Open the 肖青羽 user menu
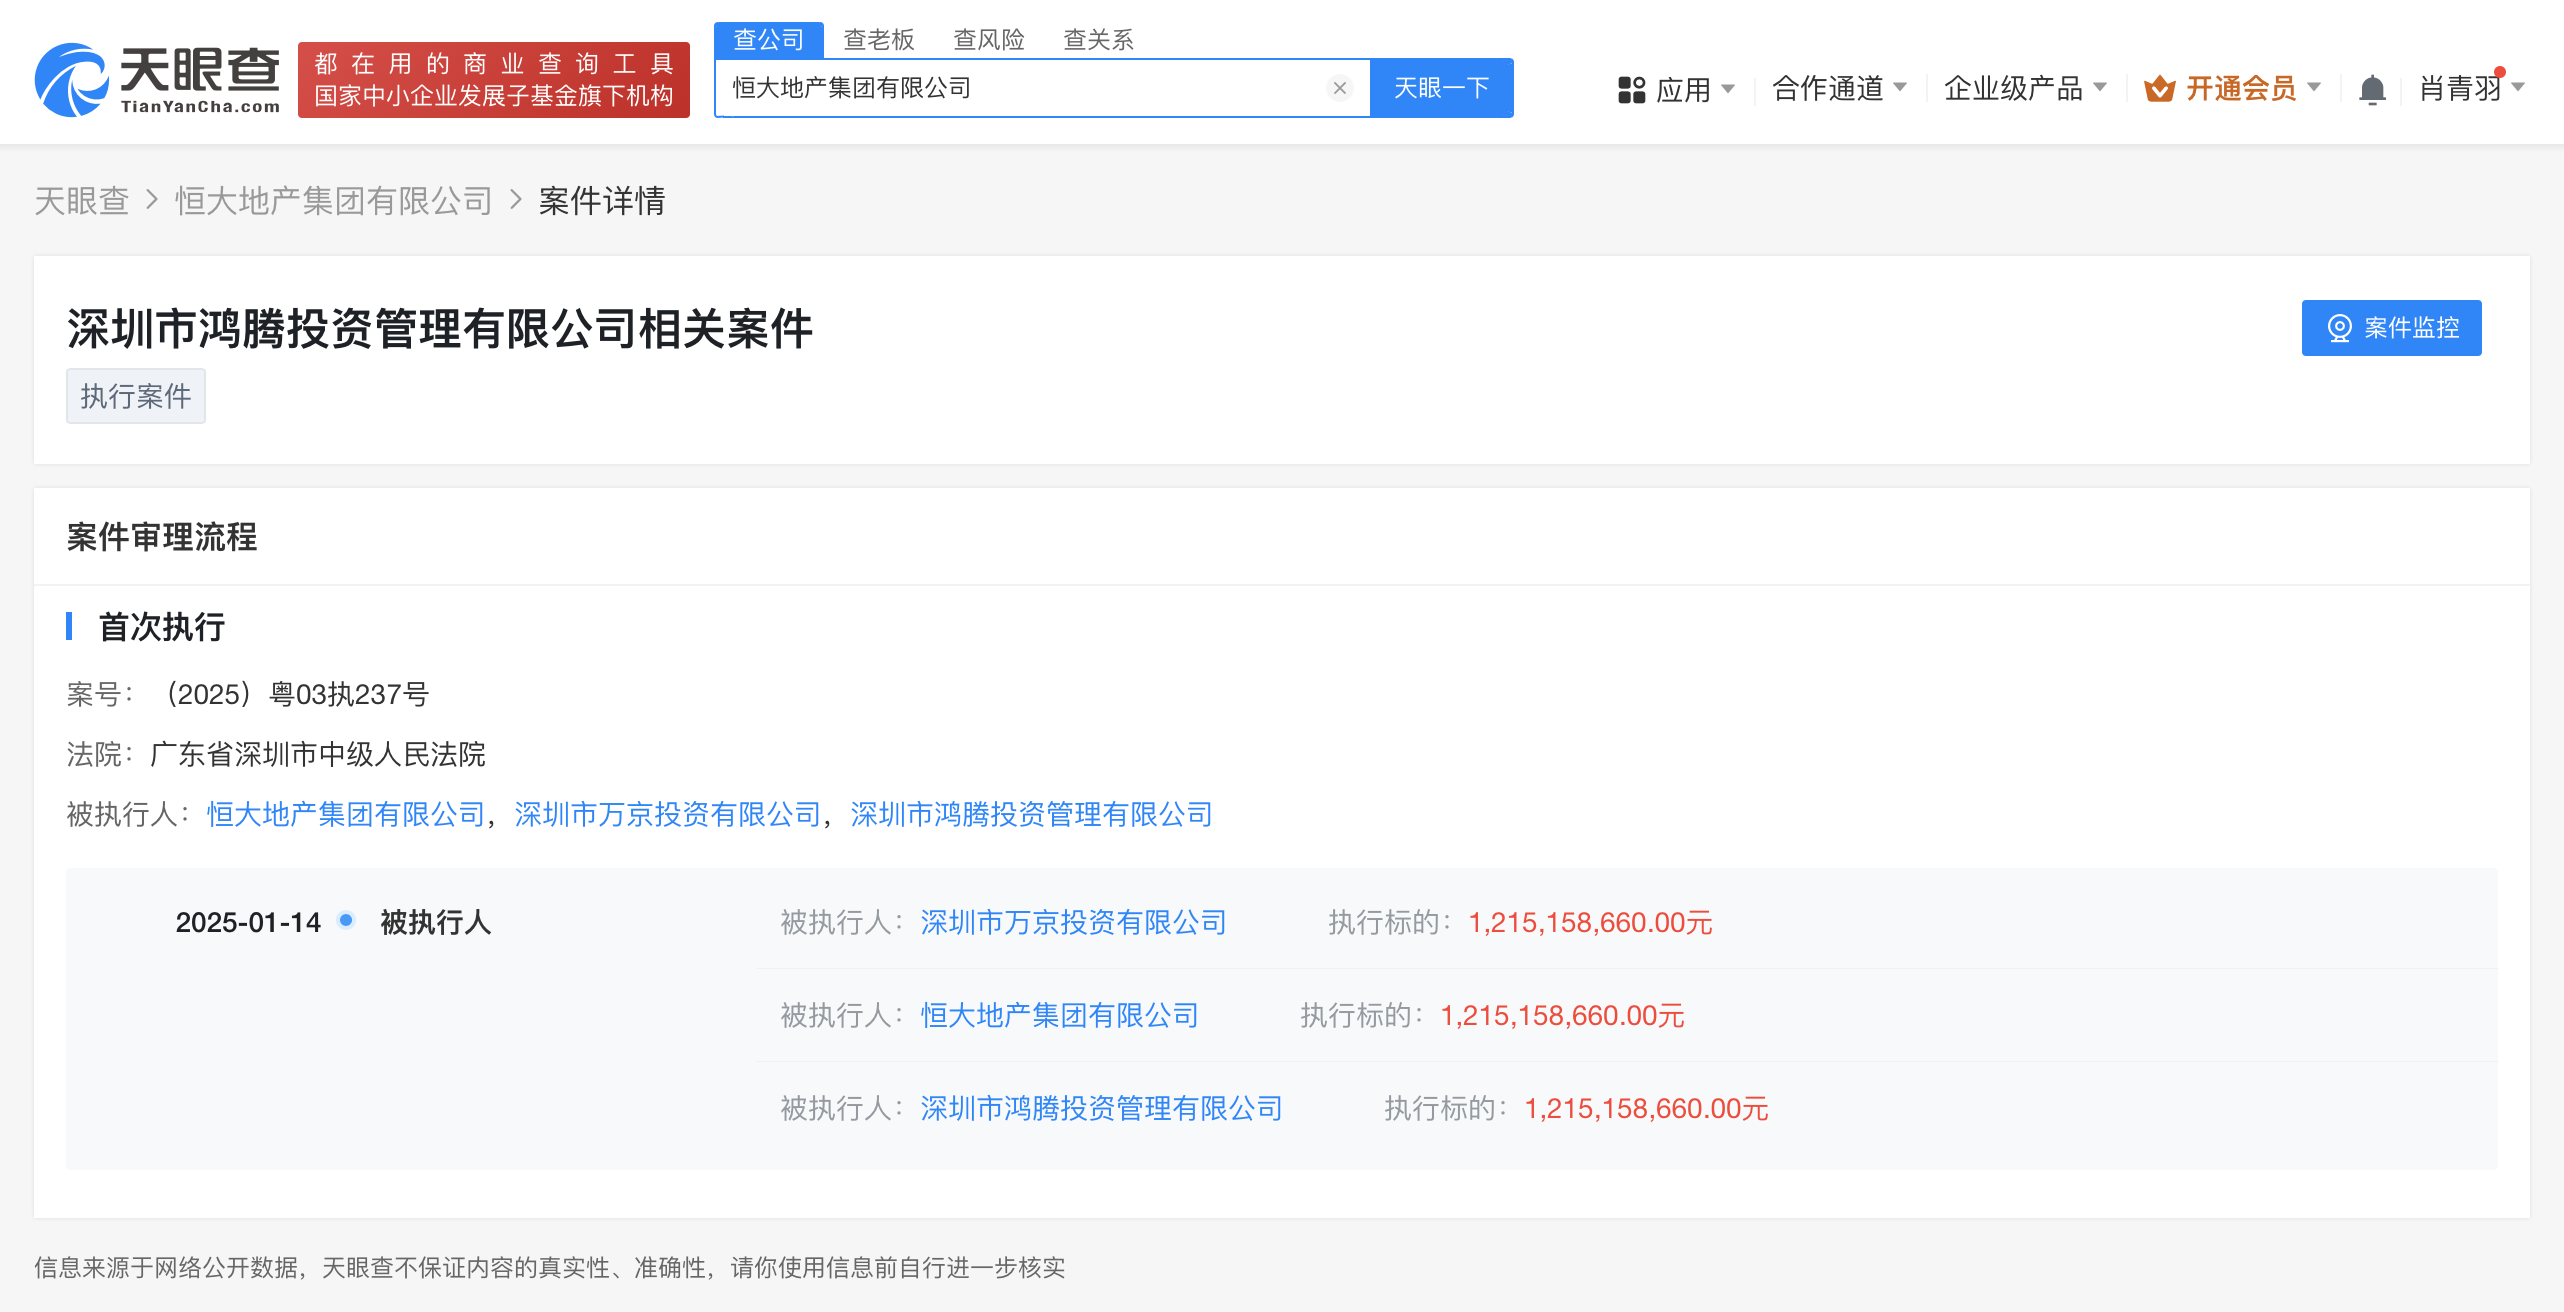The height and width of the screenshot is (1312, 2564). tap(2472, 88)
